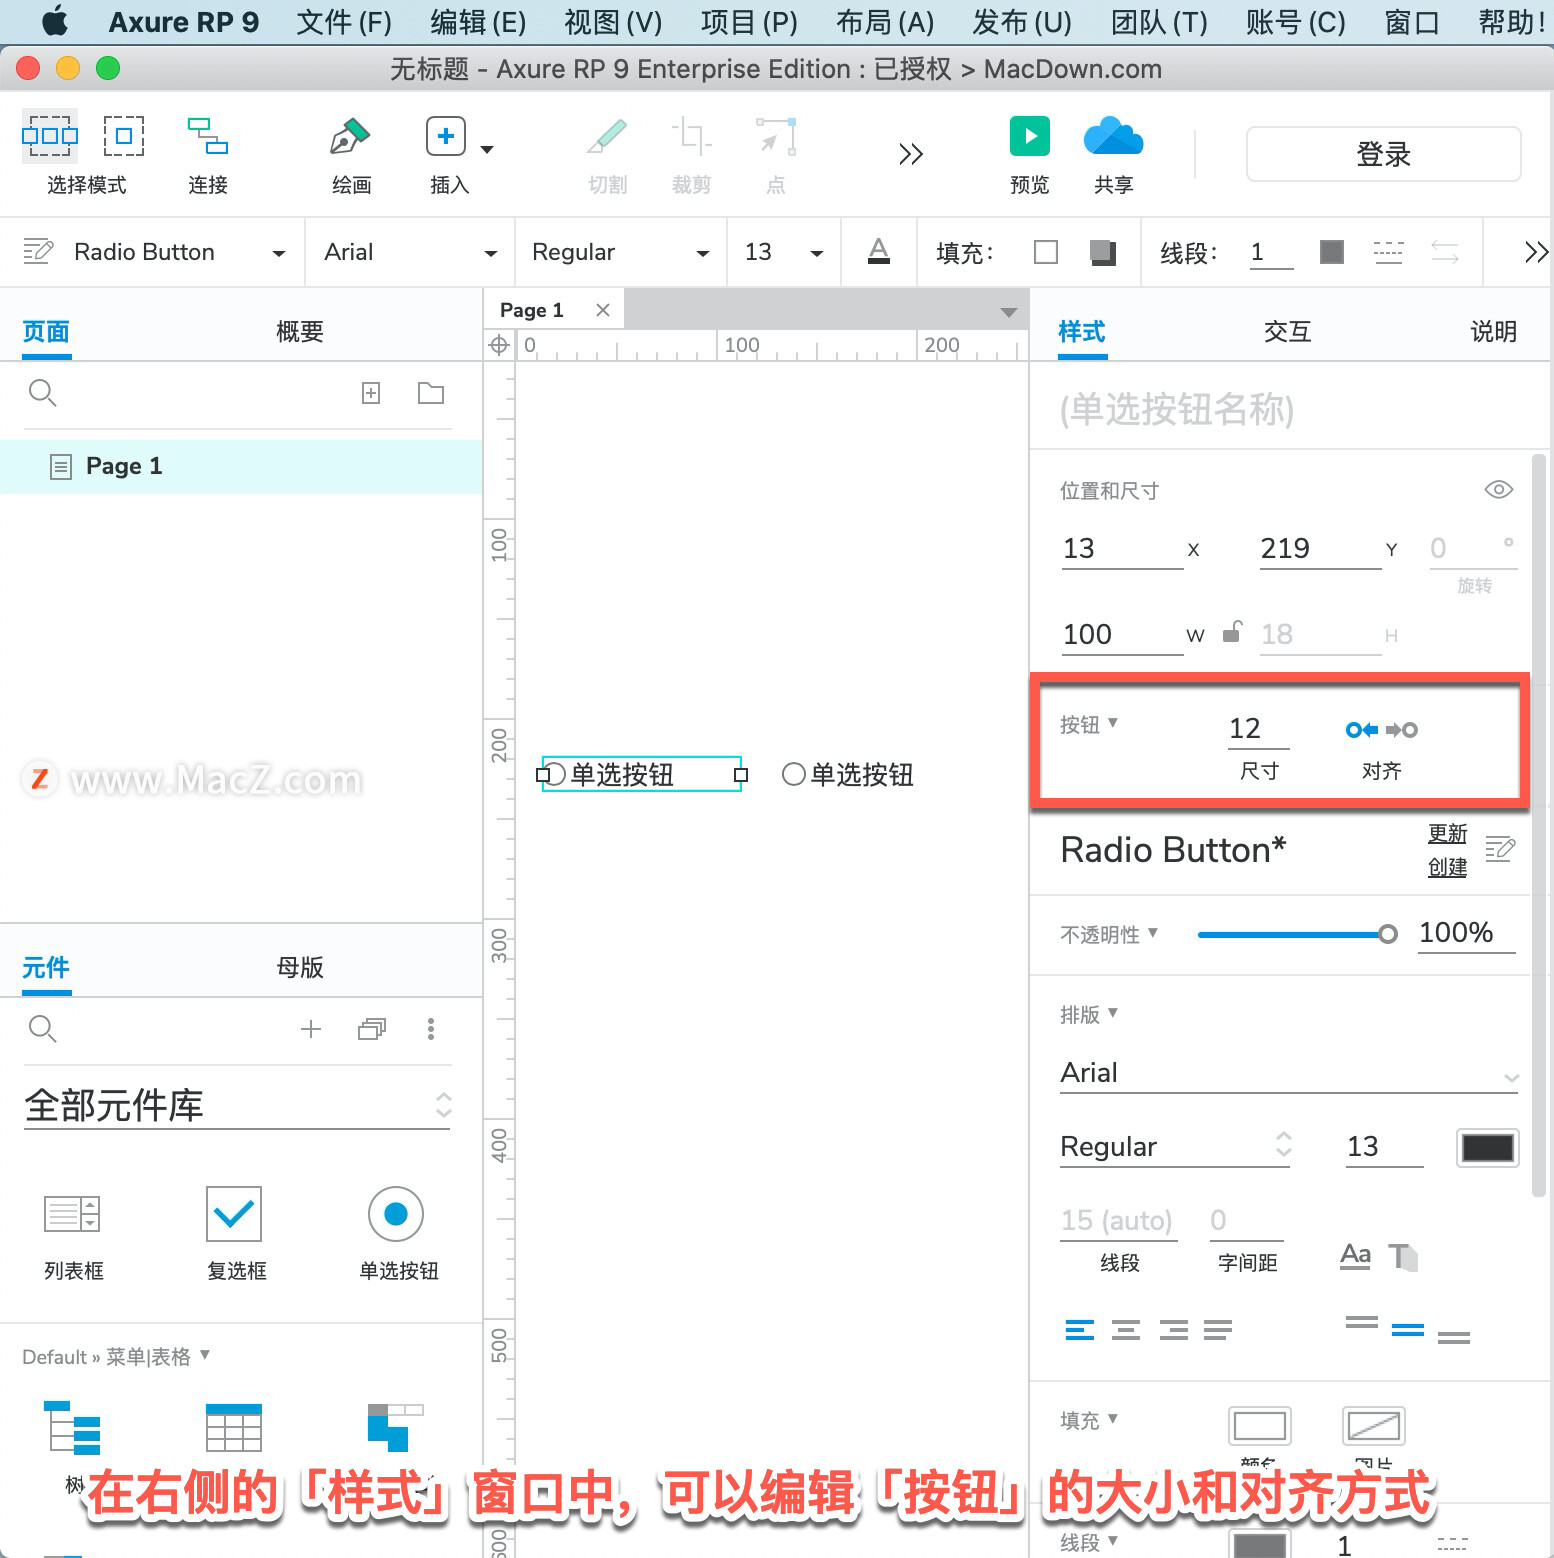Open line pattern dashed icon
Viewport: 1554px width, 1558px height.
pyautogui.click(x=1388, y=252)
